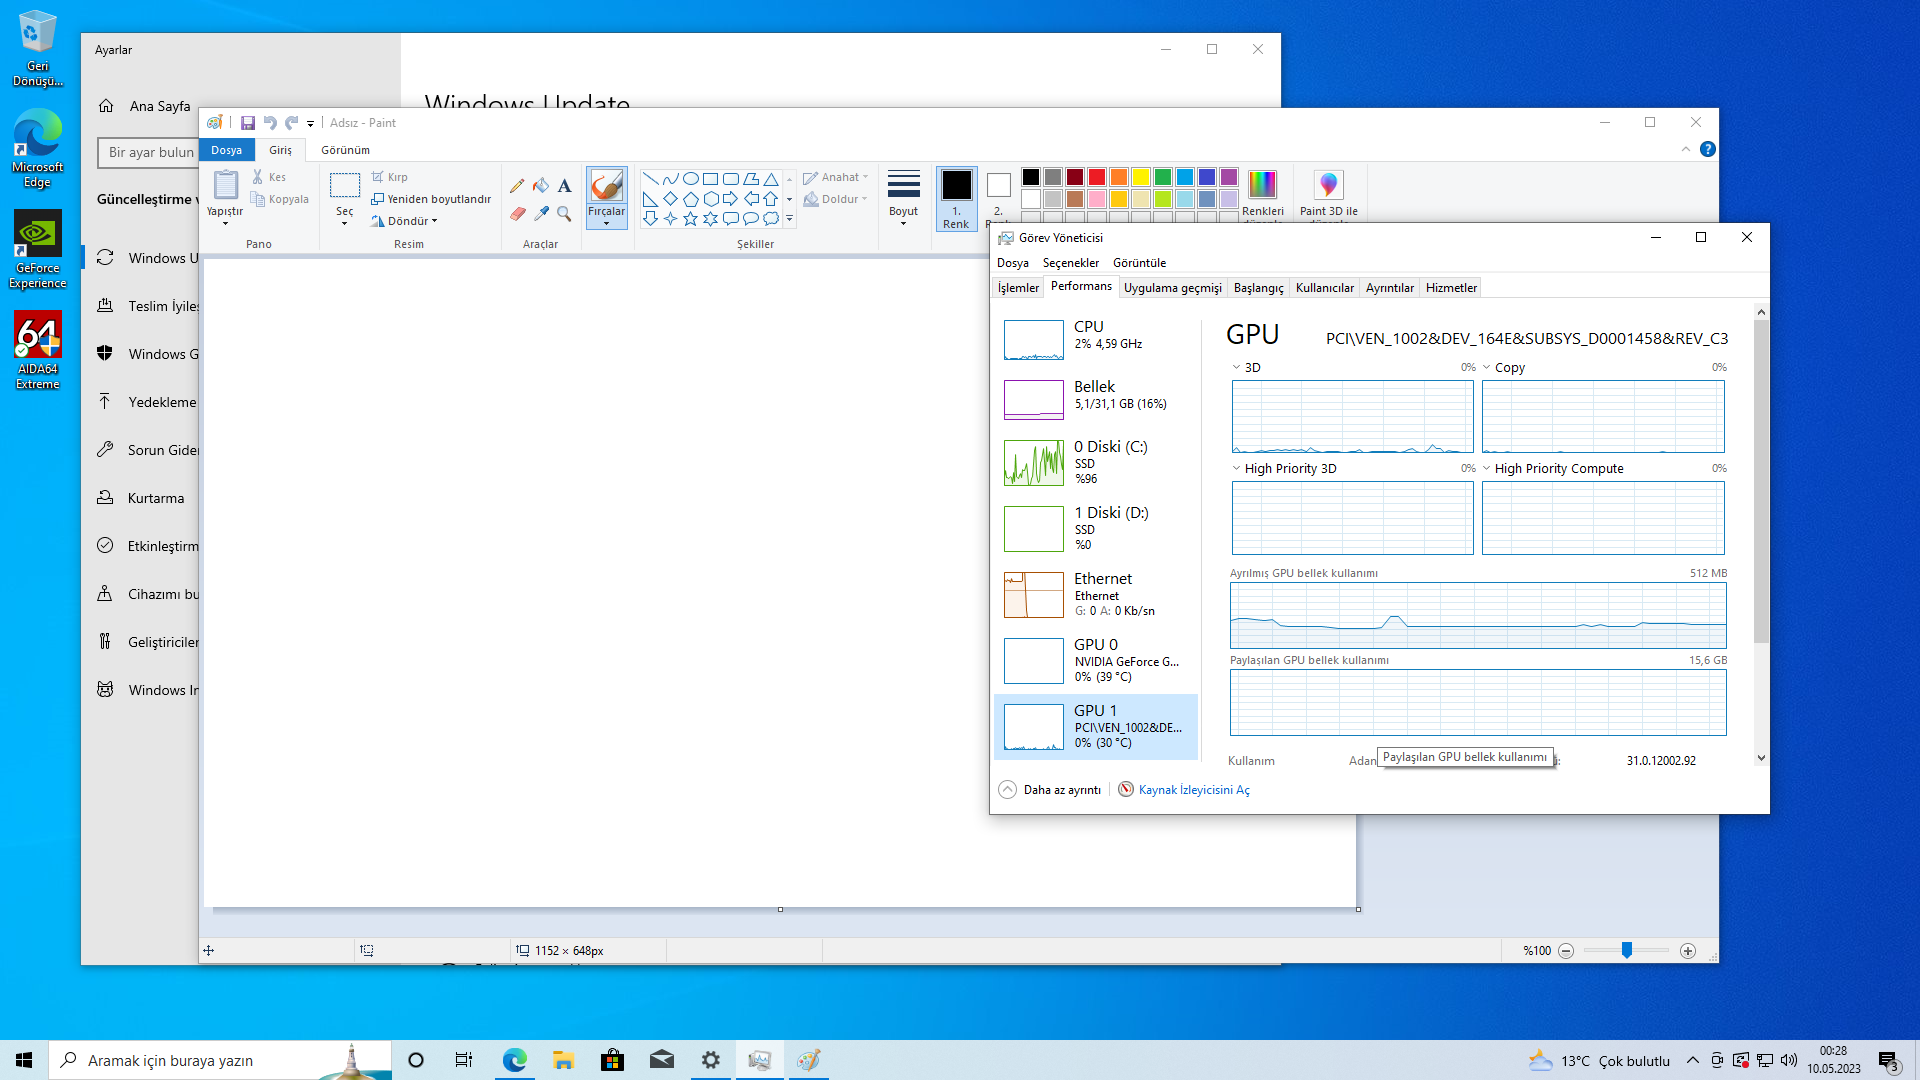The image size is (1920, 1080).
Task: Open the 3D graph engine selector
Action: click(x=1246, y=368)
